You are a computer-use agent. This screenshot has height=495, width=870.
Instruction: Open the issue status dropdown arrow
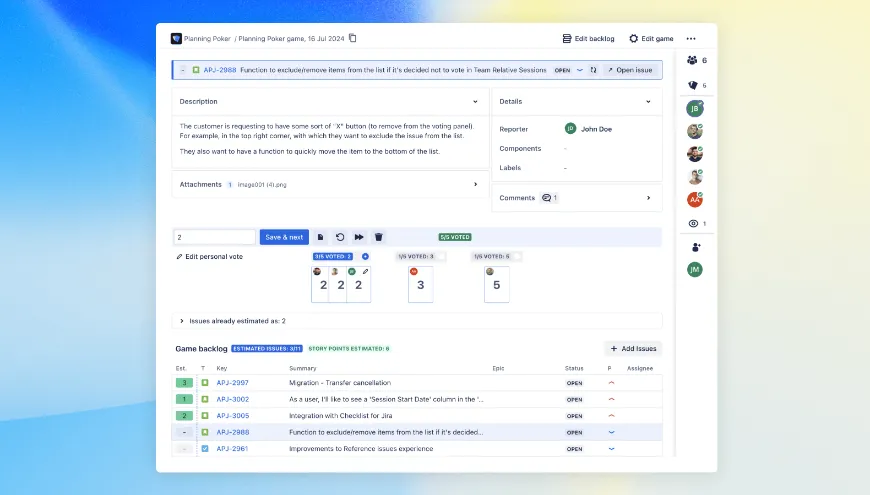pos(580,70)
